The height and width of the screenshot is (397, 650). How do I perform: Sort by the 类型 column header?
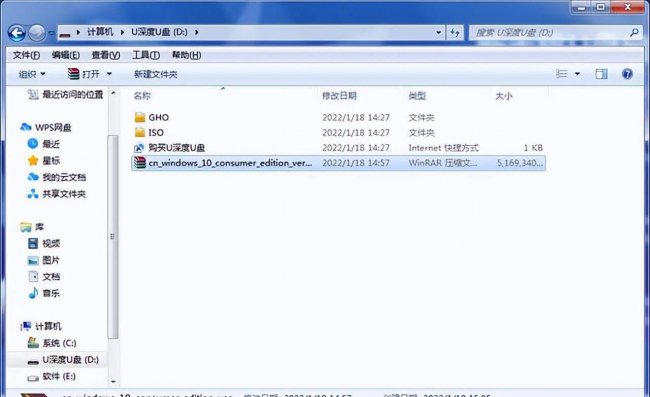(x=417, y=96)
